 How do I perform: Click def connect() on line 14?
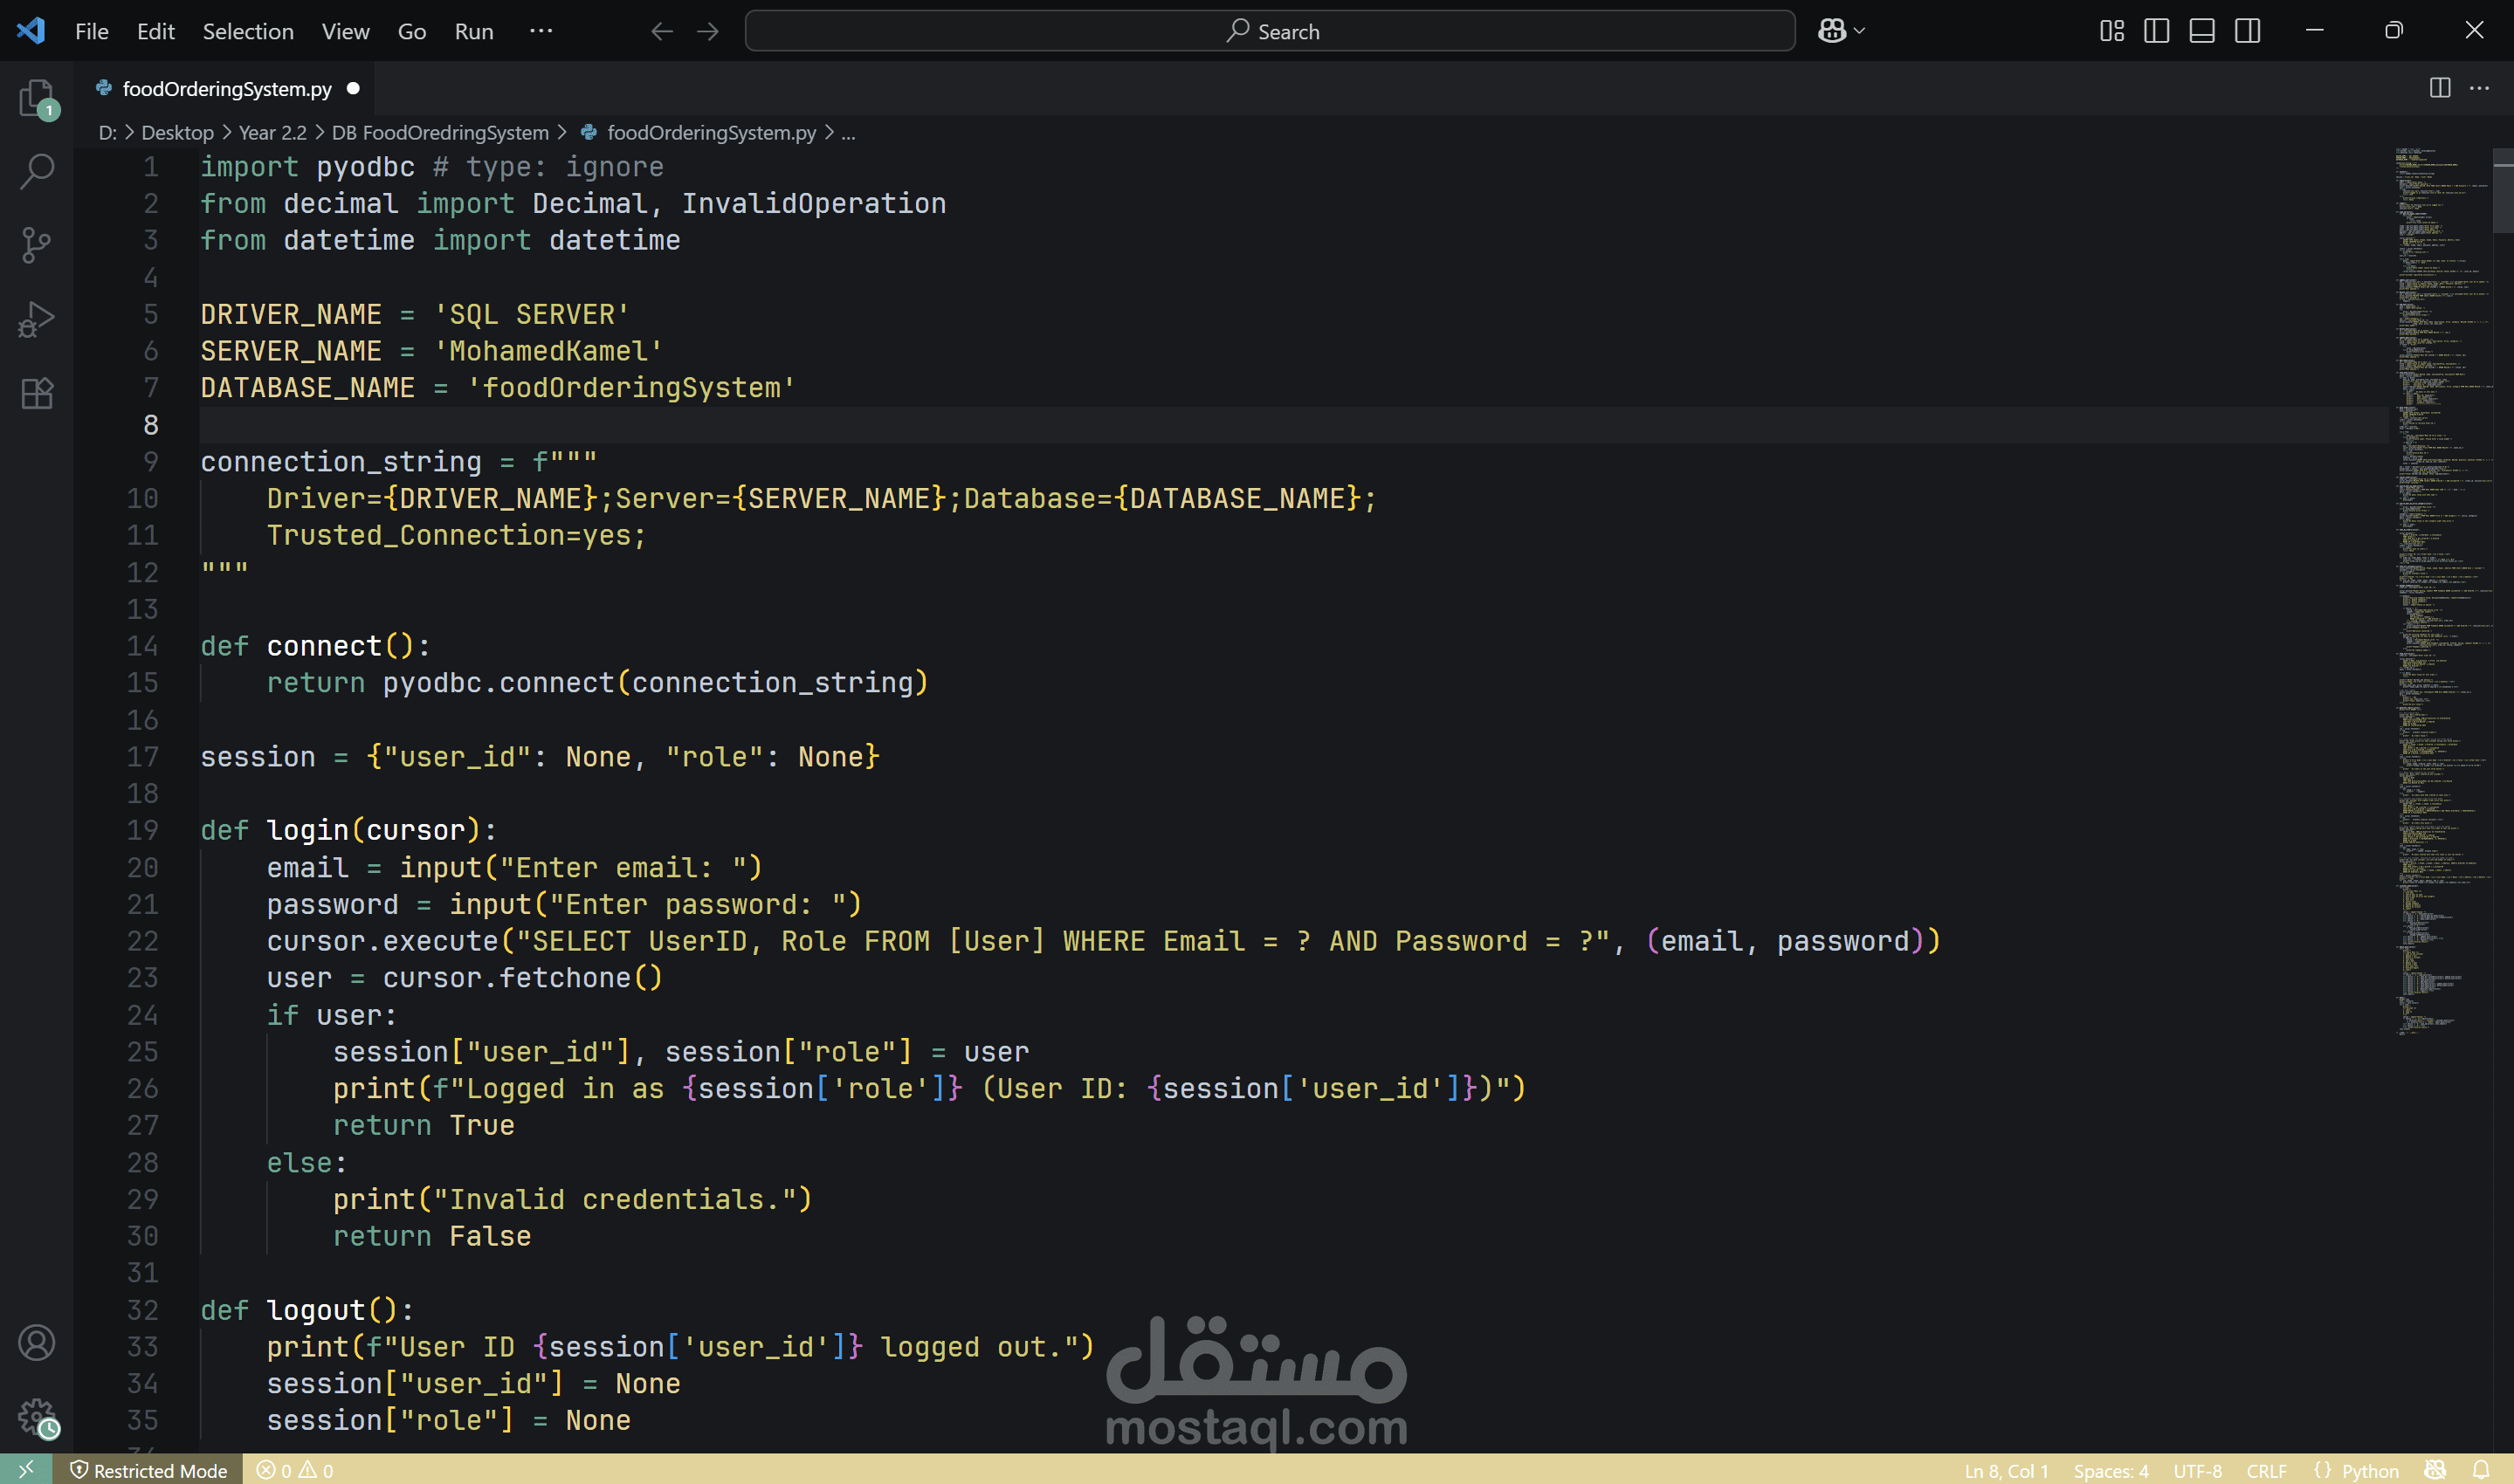click(315, 646)
